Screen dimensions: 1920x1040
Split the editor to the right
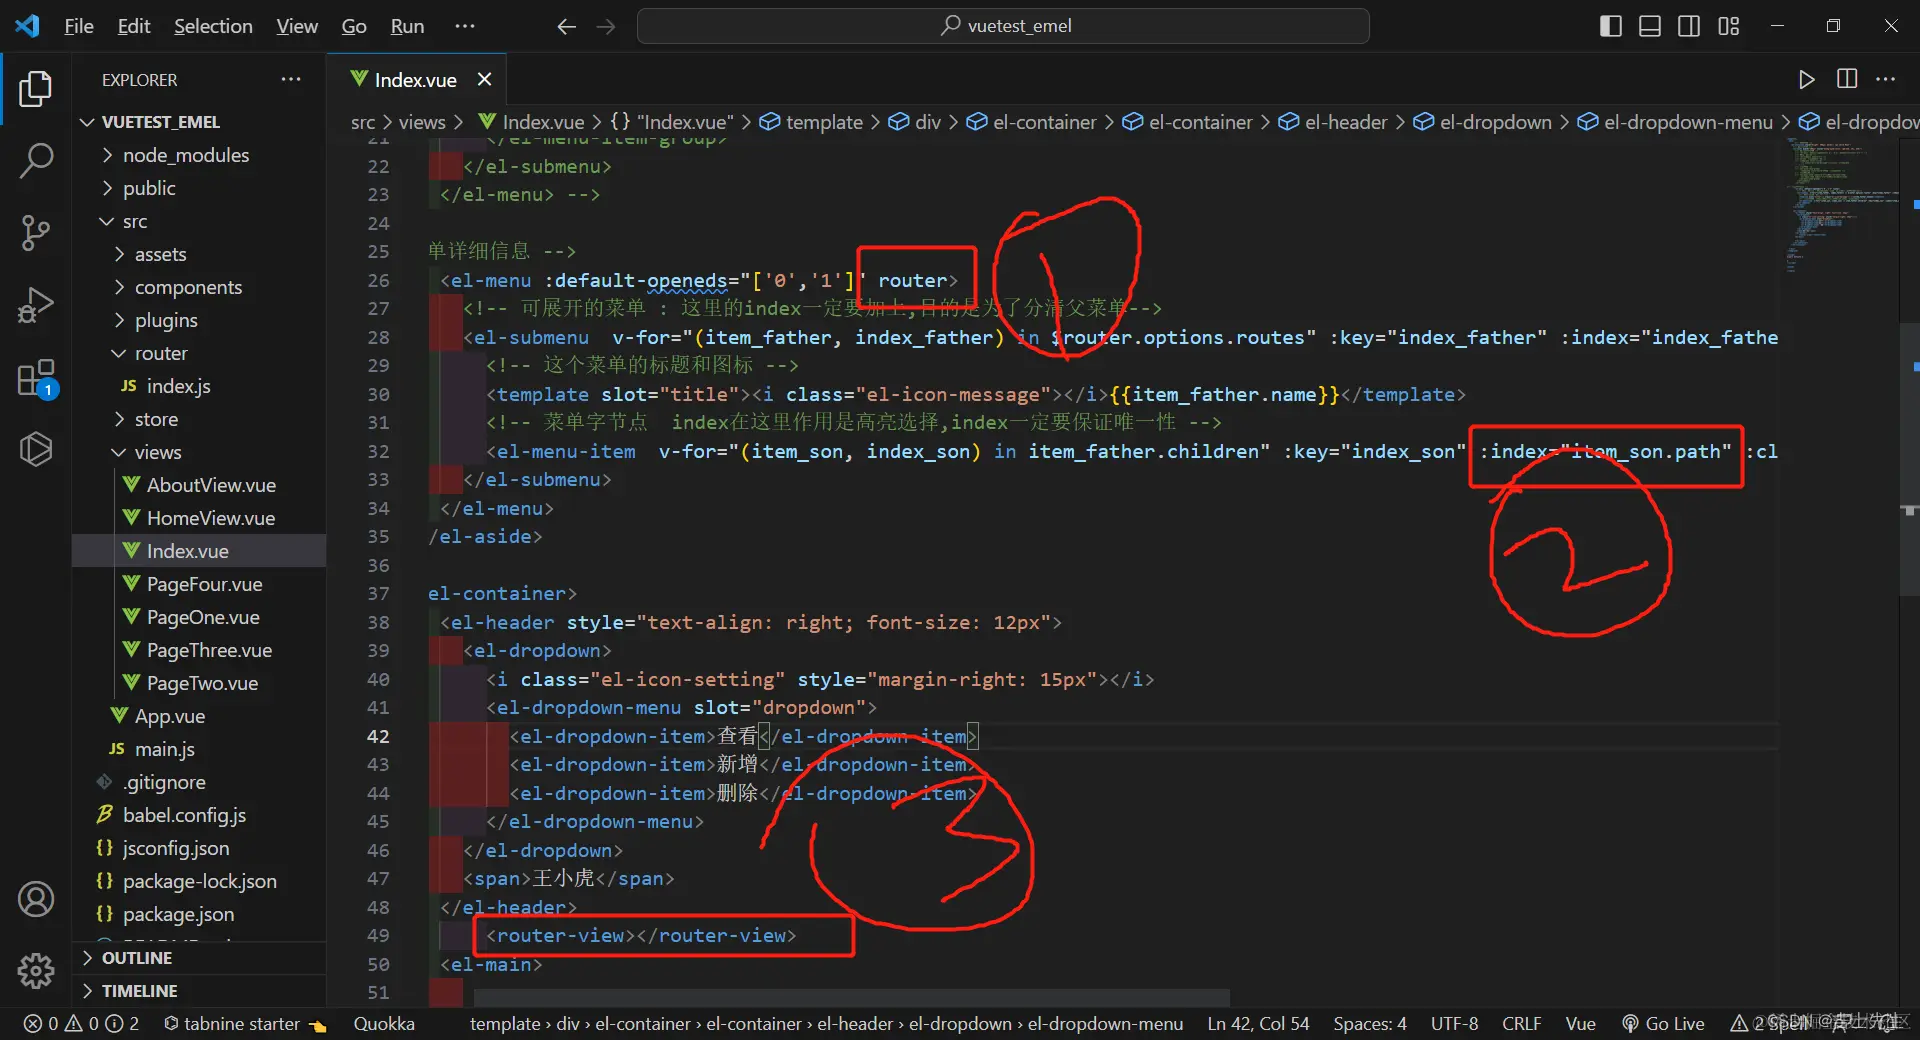click(1847, 79)
